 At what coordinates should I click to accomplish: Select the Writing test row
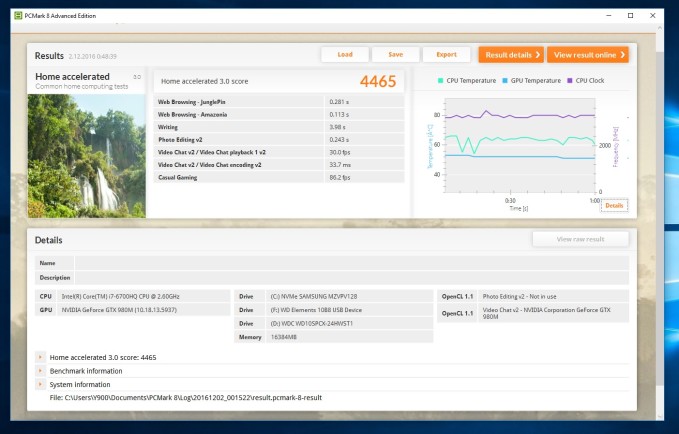click(279, 127)
